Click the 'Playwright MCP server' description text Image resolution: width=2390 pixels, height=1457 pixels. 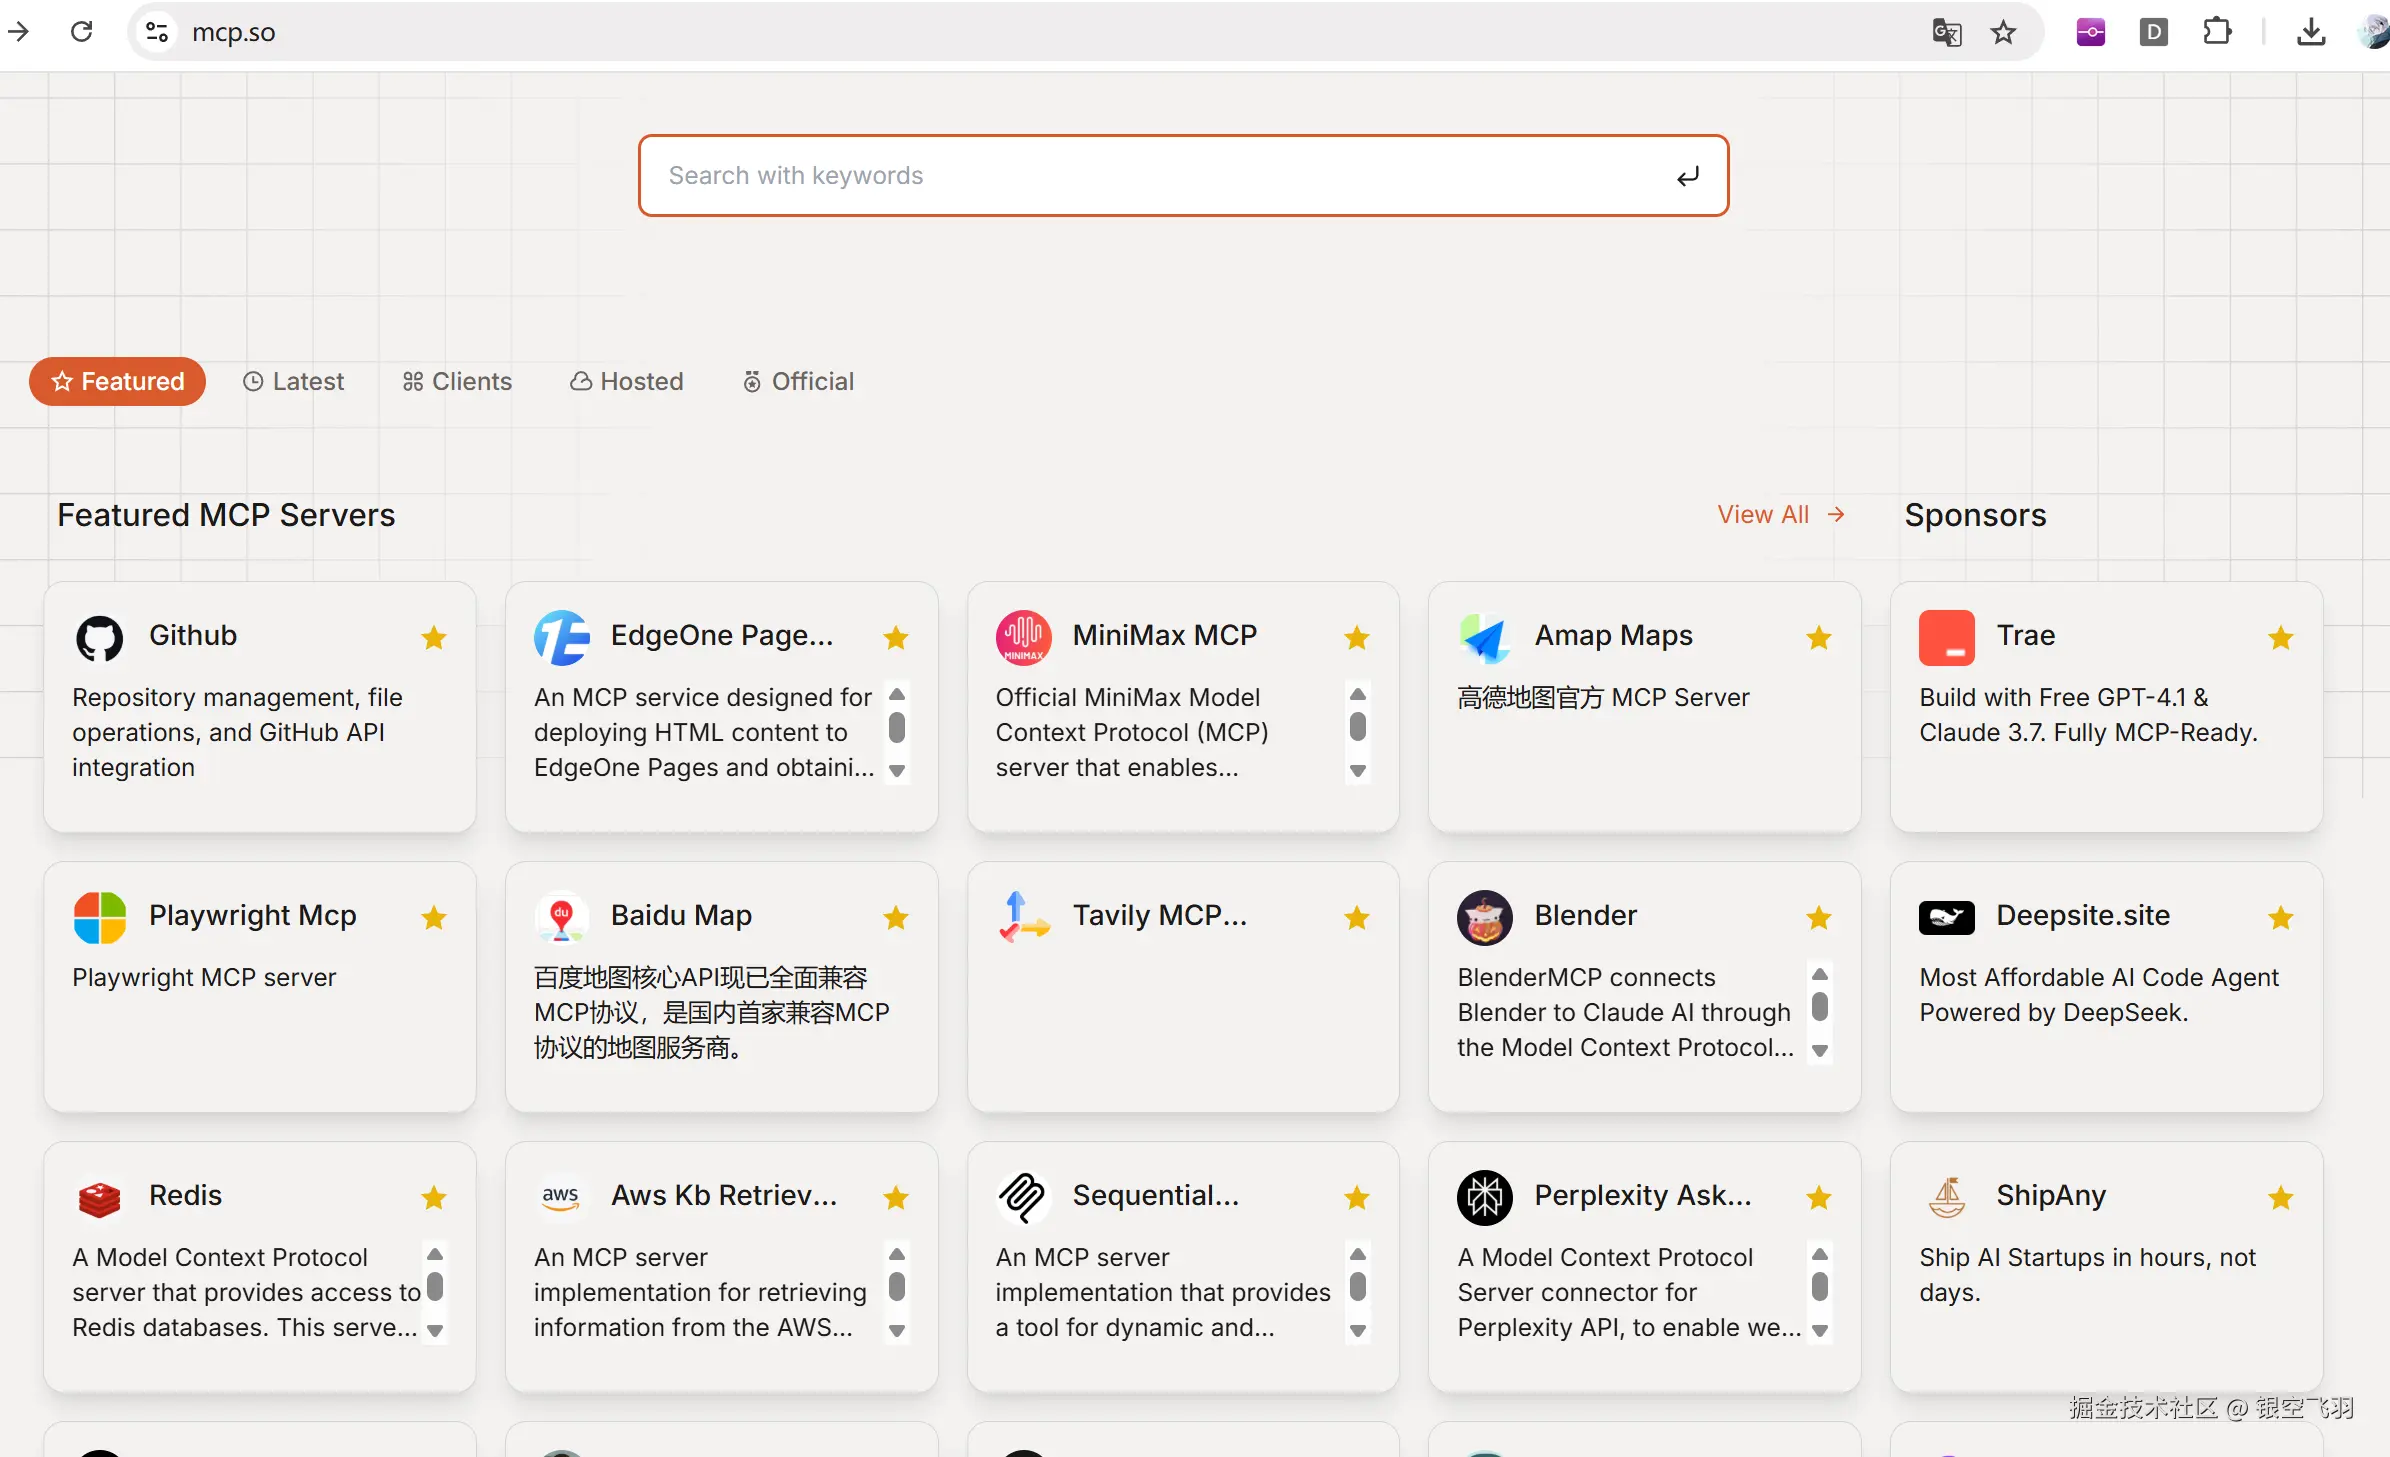pyautogui.click(x=204, y=978)
